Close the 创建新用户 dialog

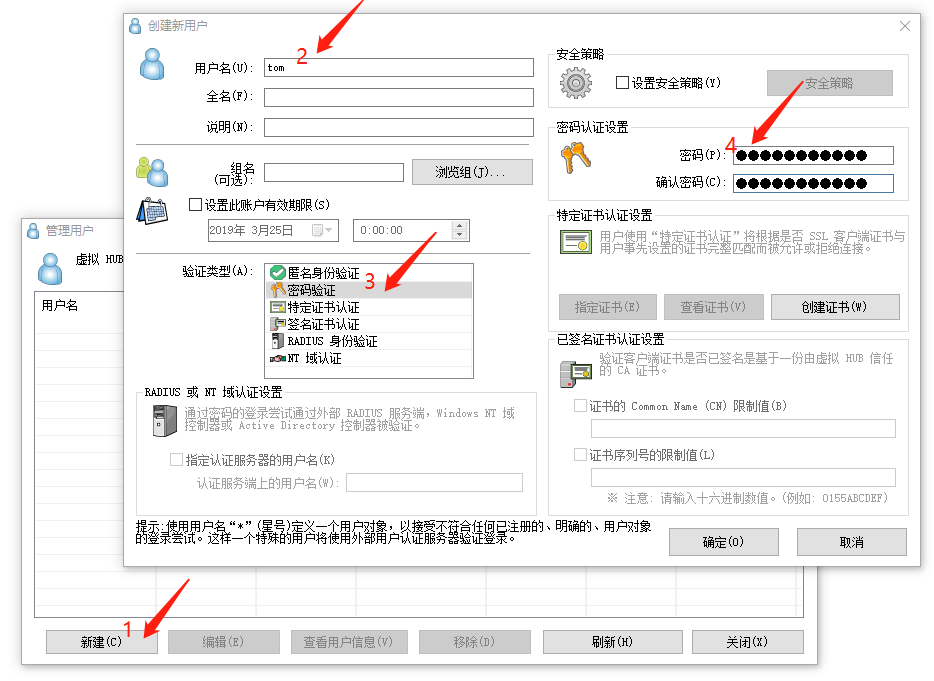tap(905, 26)
